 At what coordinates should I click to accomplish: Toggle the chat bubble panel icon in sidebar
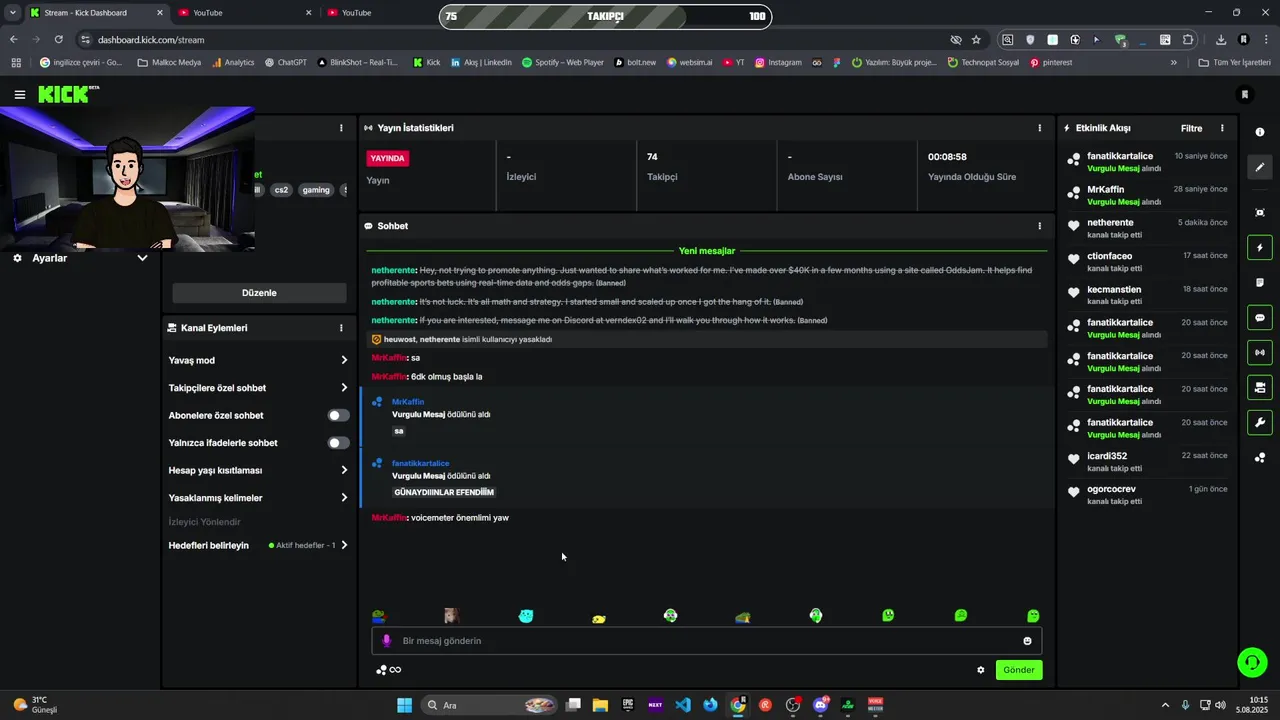pyautogui.click(x=1259, y=318)
